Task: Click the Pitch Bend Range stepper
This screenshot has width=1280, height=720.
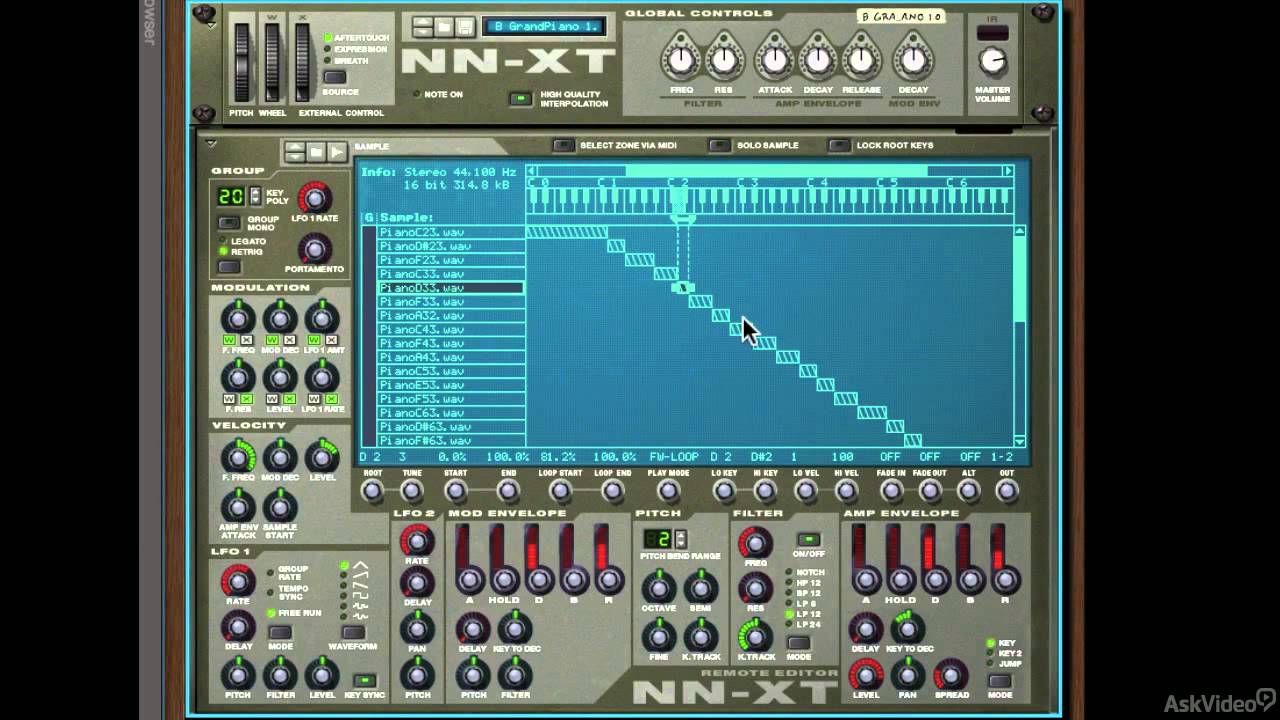Action: click(x=681, y=539)
